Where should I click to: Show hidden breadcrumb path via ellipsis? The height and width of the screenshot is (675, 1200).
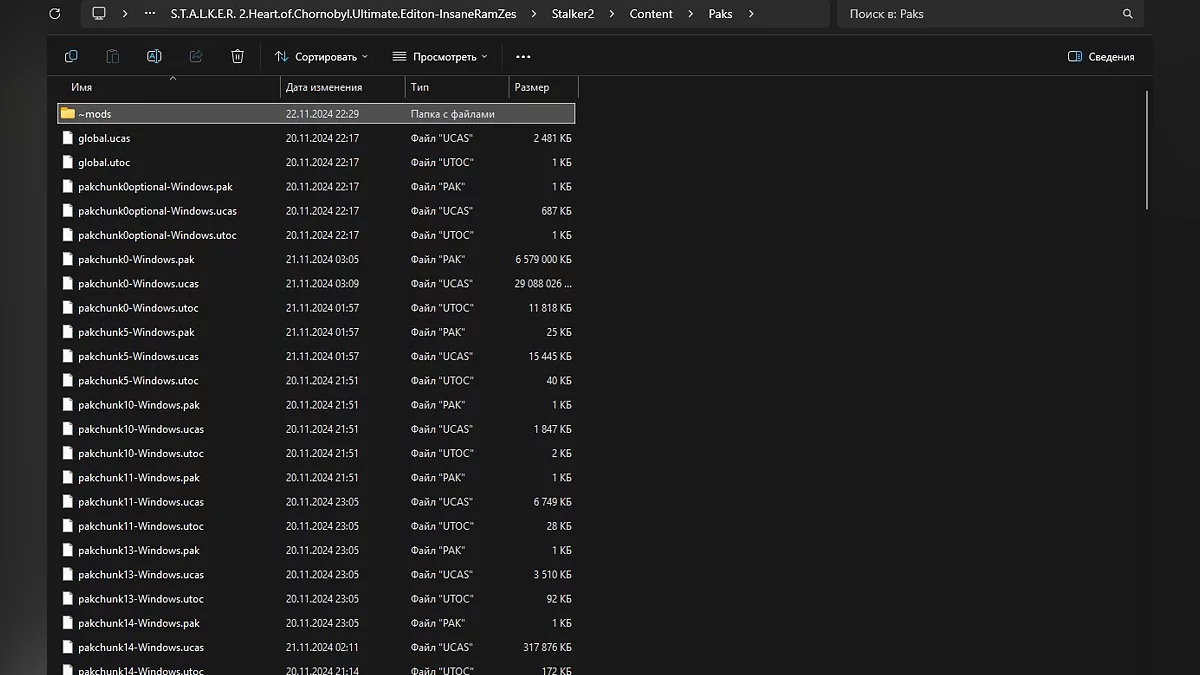click(150, 14)
